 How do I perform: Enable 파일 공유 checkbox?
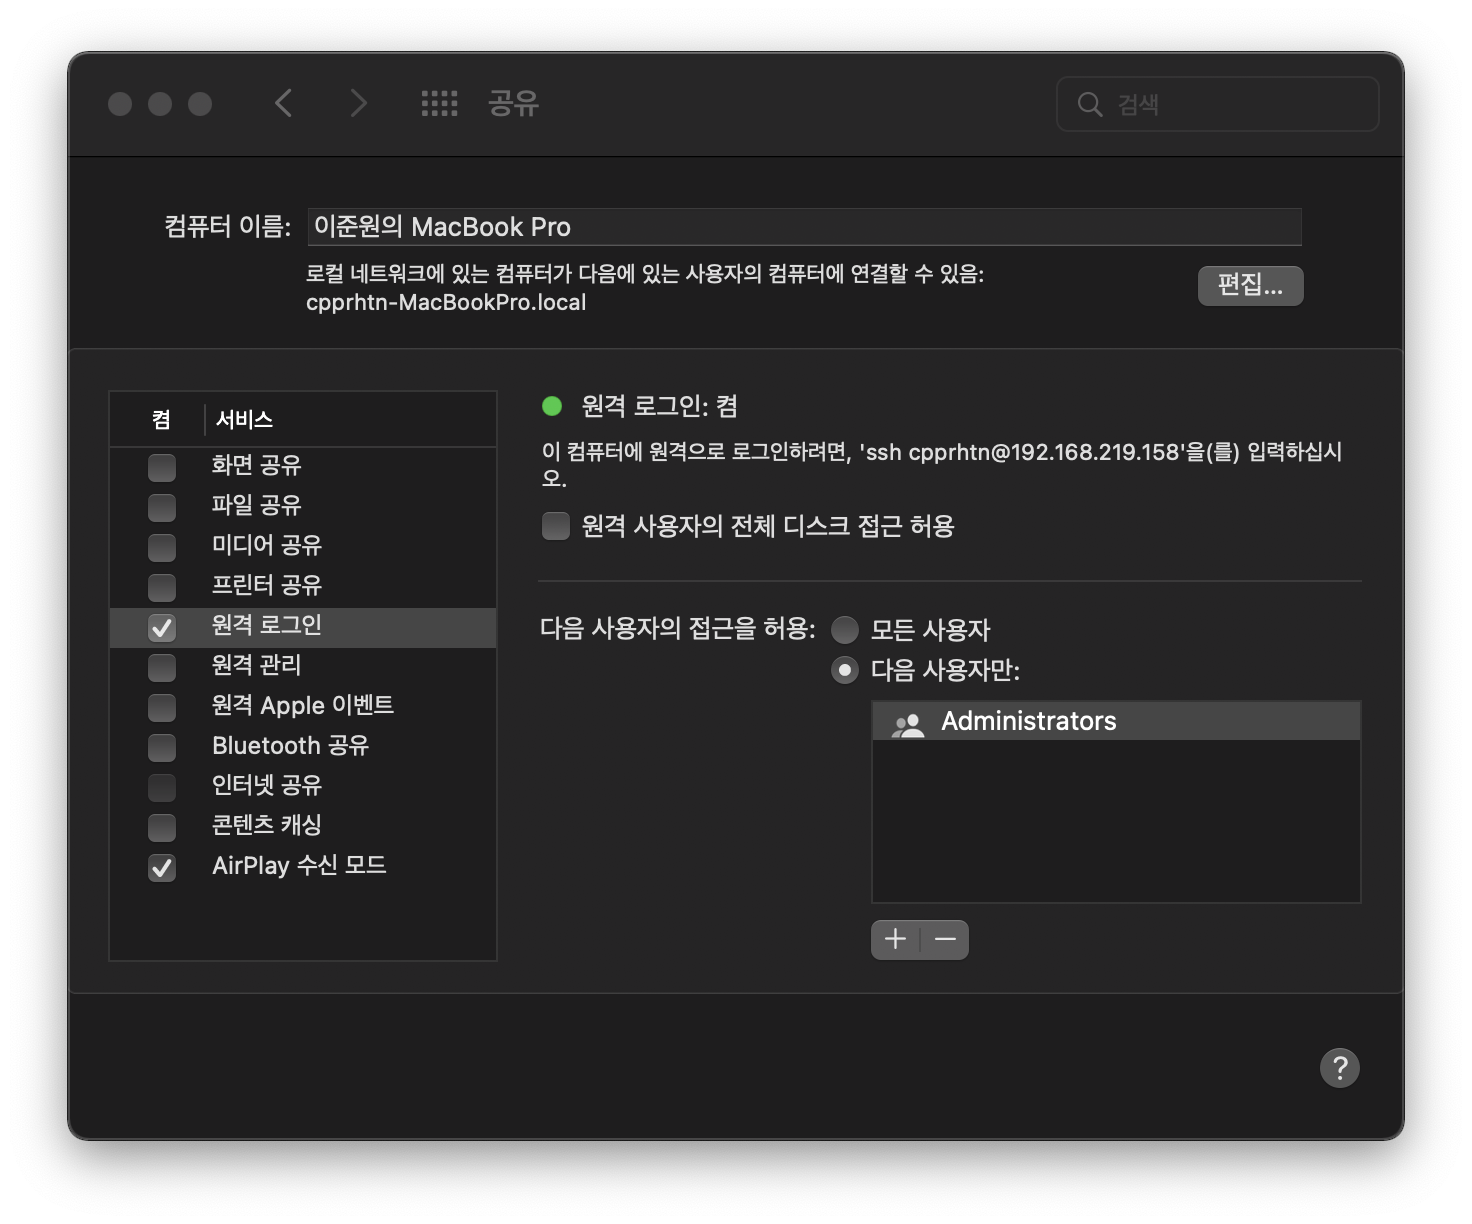click(162, 507)
